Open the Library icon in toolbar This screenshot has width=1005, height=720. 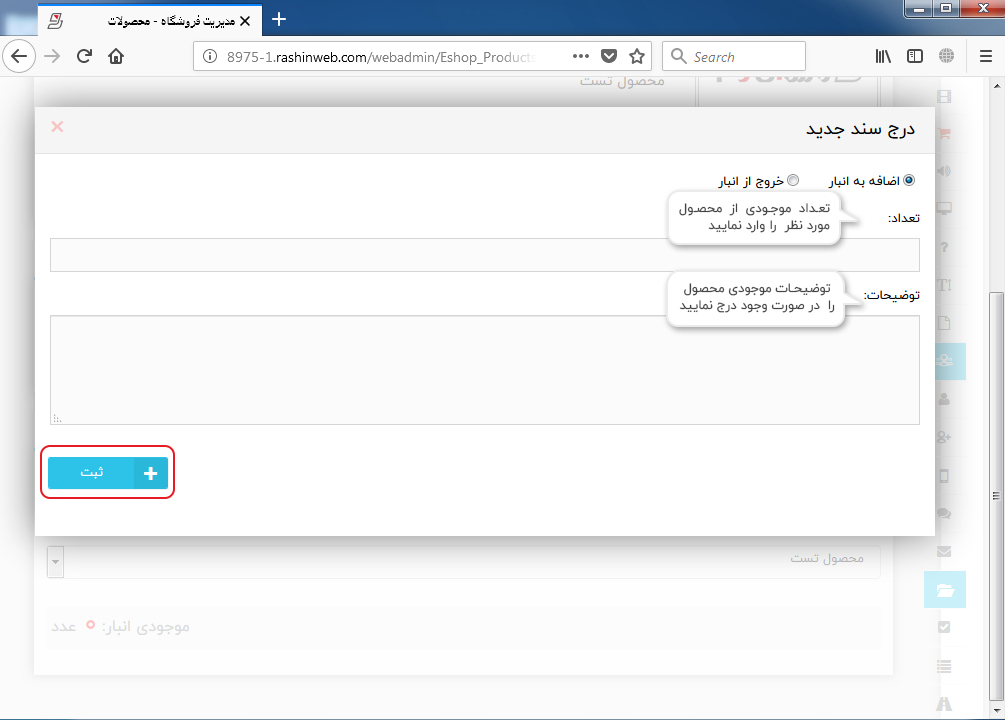pos(883,56)
